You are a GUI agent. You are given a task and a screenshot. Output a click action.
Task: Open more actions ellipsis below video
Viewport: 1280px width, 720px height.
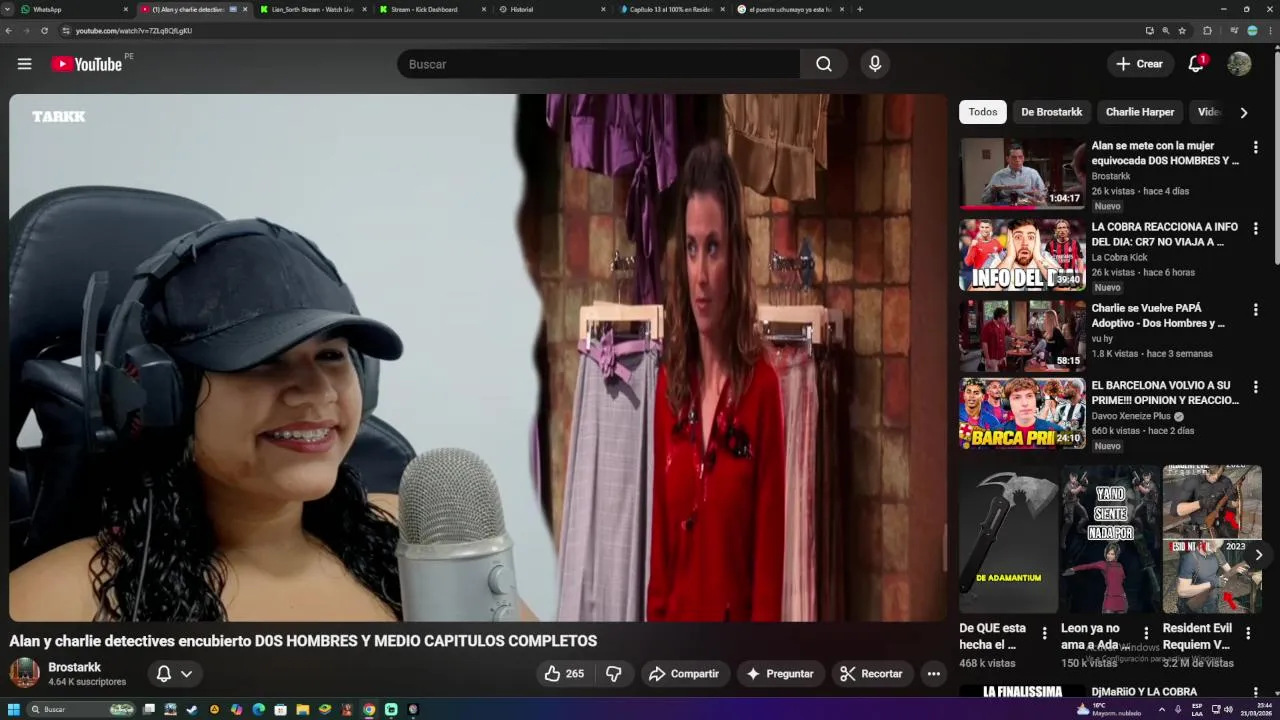tap(933, 674)
